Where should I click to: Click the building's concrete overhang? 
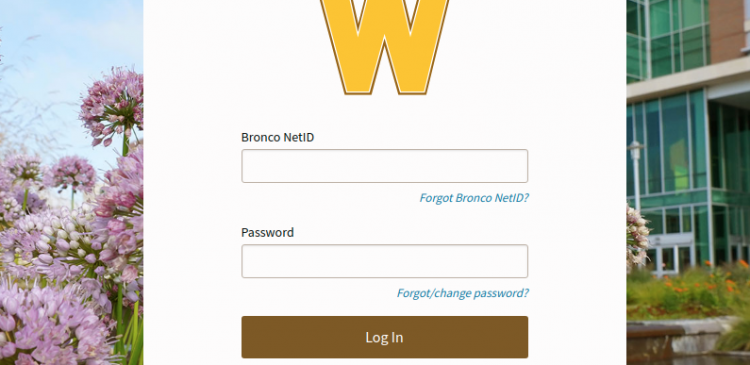point(689,79)
